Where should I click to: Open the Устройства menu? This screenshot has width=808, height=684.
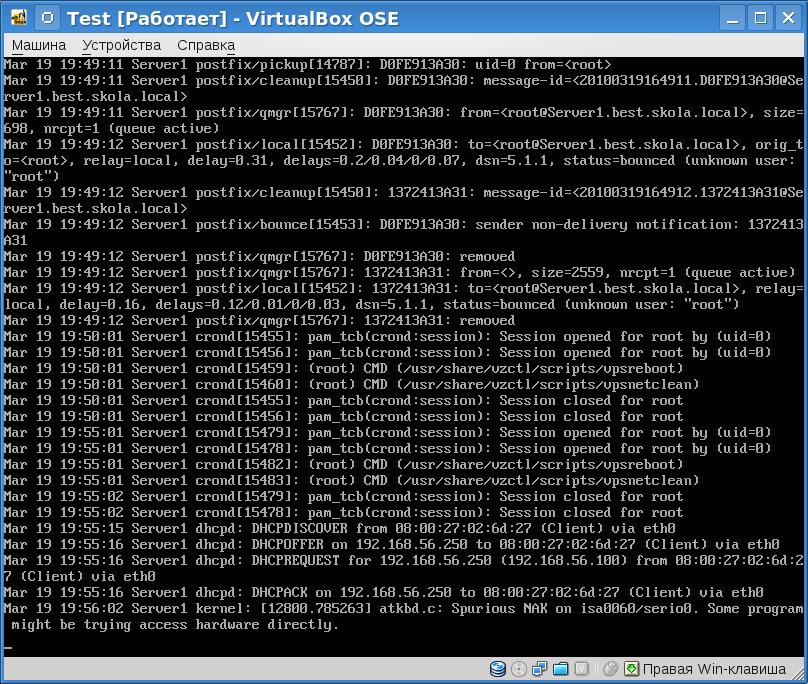[x=121, y=45]
